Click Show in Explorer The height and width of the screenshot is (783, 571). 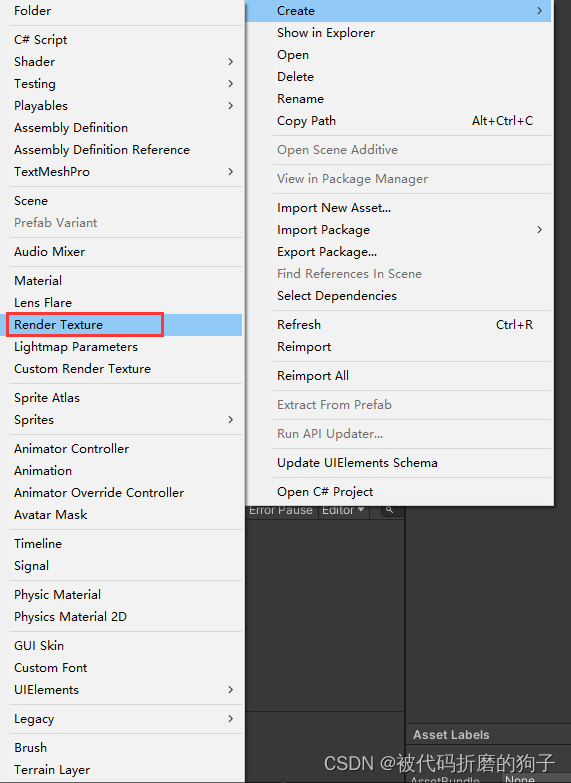[x=399, y=33]
